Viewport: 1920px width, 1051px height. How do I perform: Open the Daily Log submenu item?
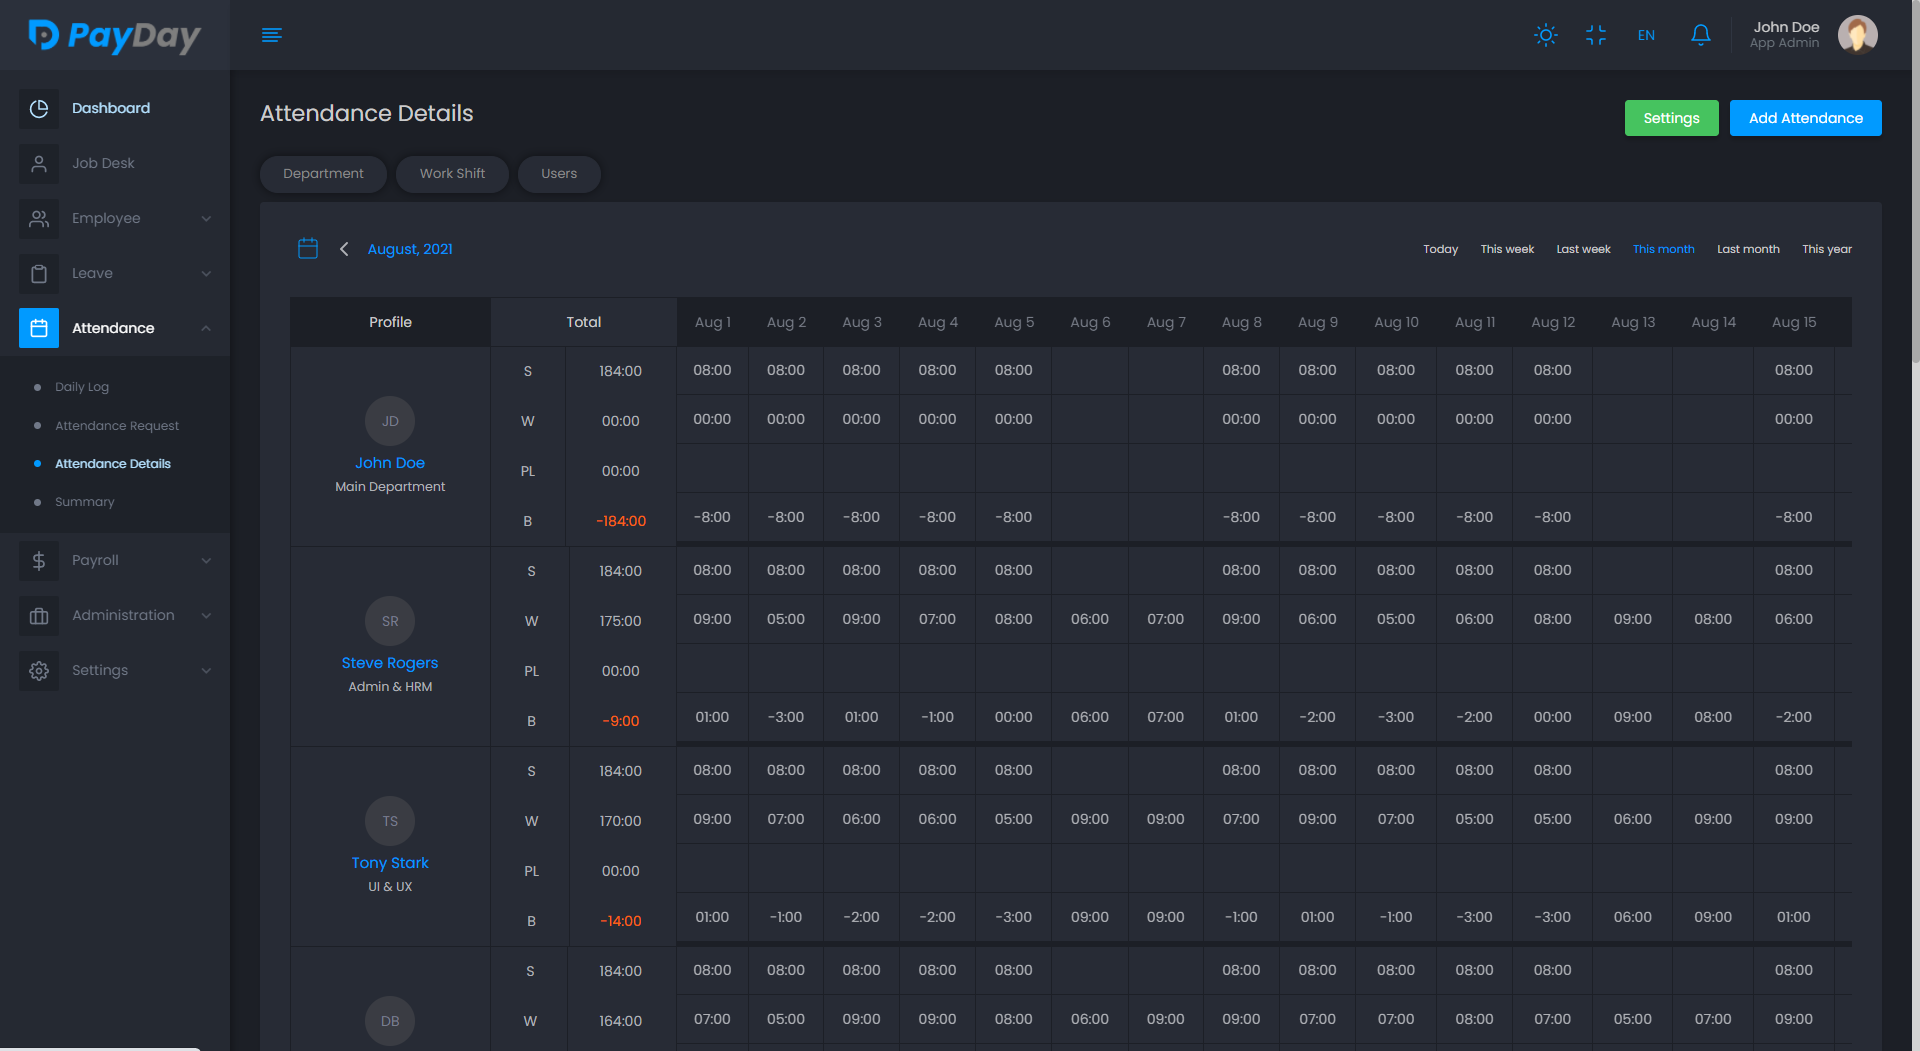(82, 387)
